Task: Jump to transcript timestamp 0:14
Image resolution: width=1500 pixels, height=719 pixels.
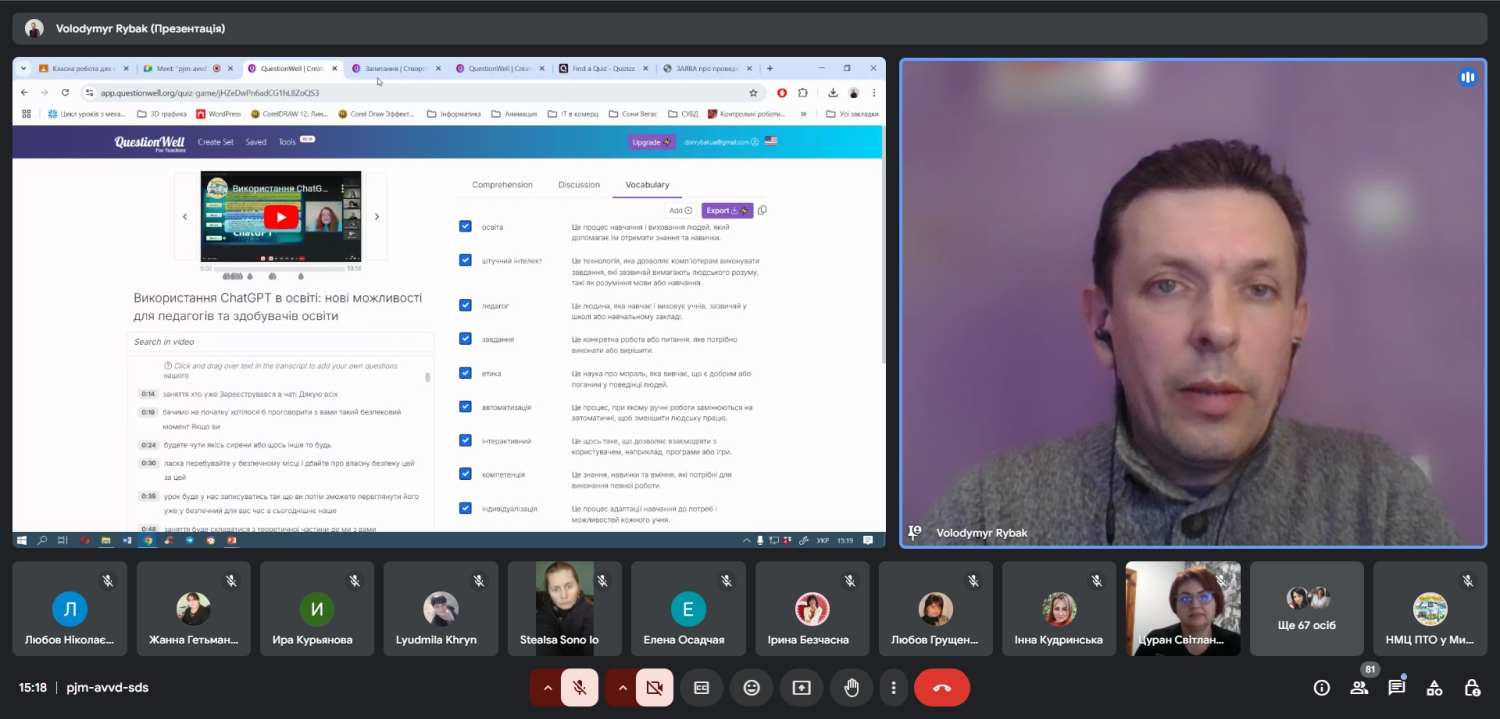Action: click(x=148, y=394)
